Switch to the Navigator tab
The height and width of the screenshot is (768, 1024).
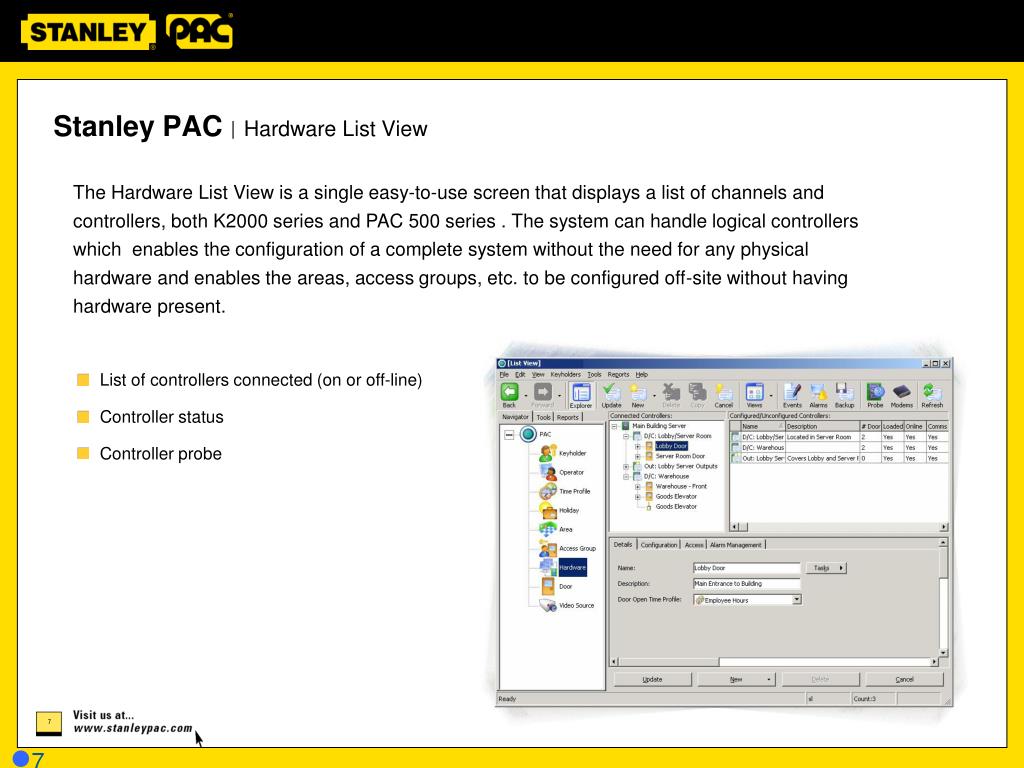click(515, 417)
